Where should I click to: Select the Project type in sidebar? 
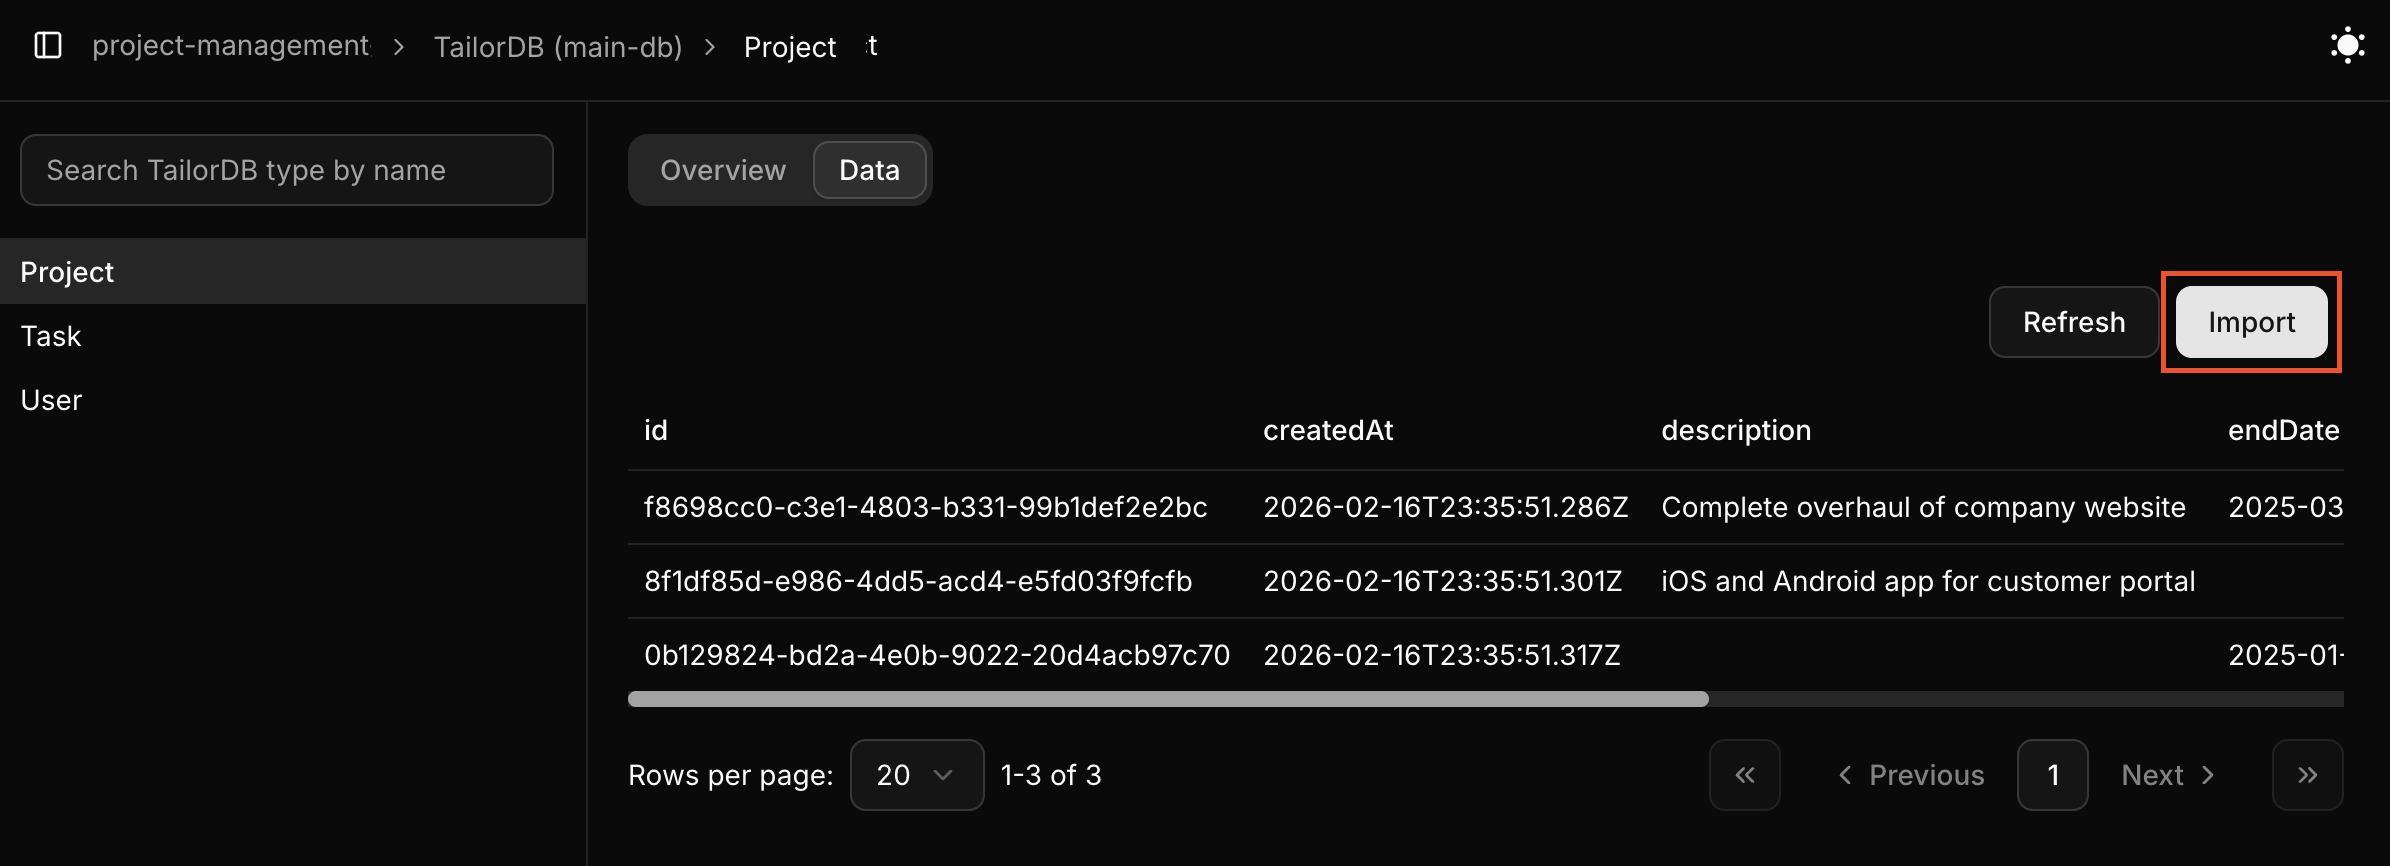(x=66, y=271)
